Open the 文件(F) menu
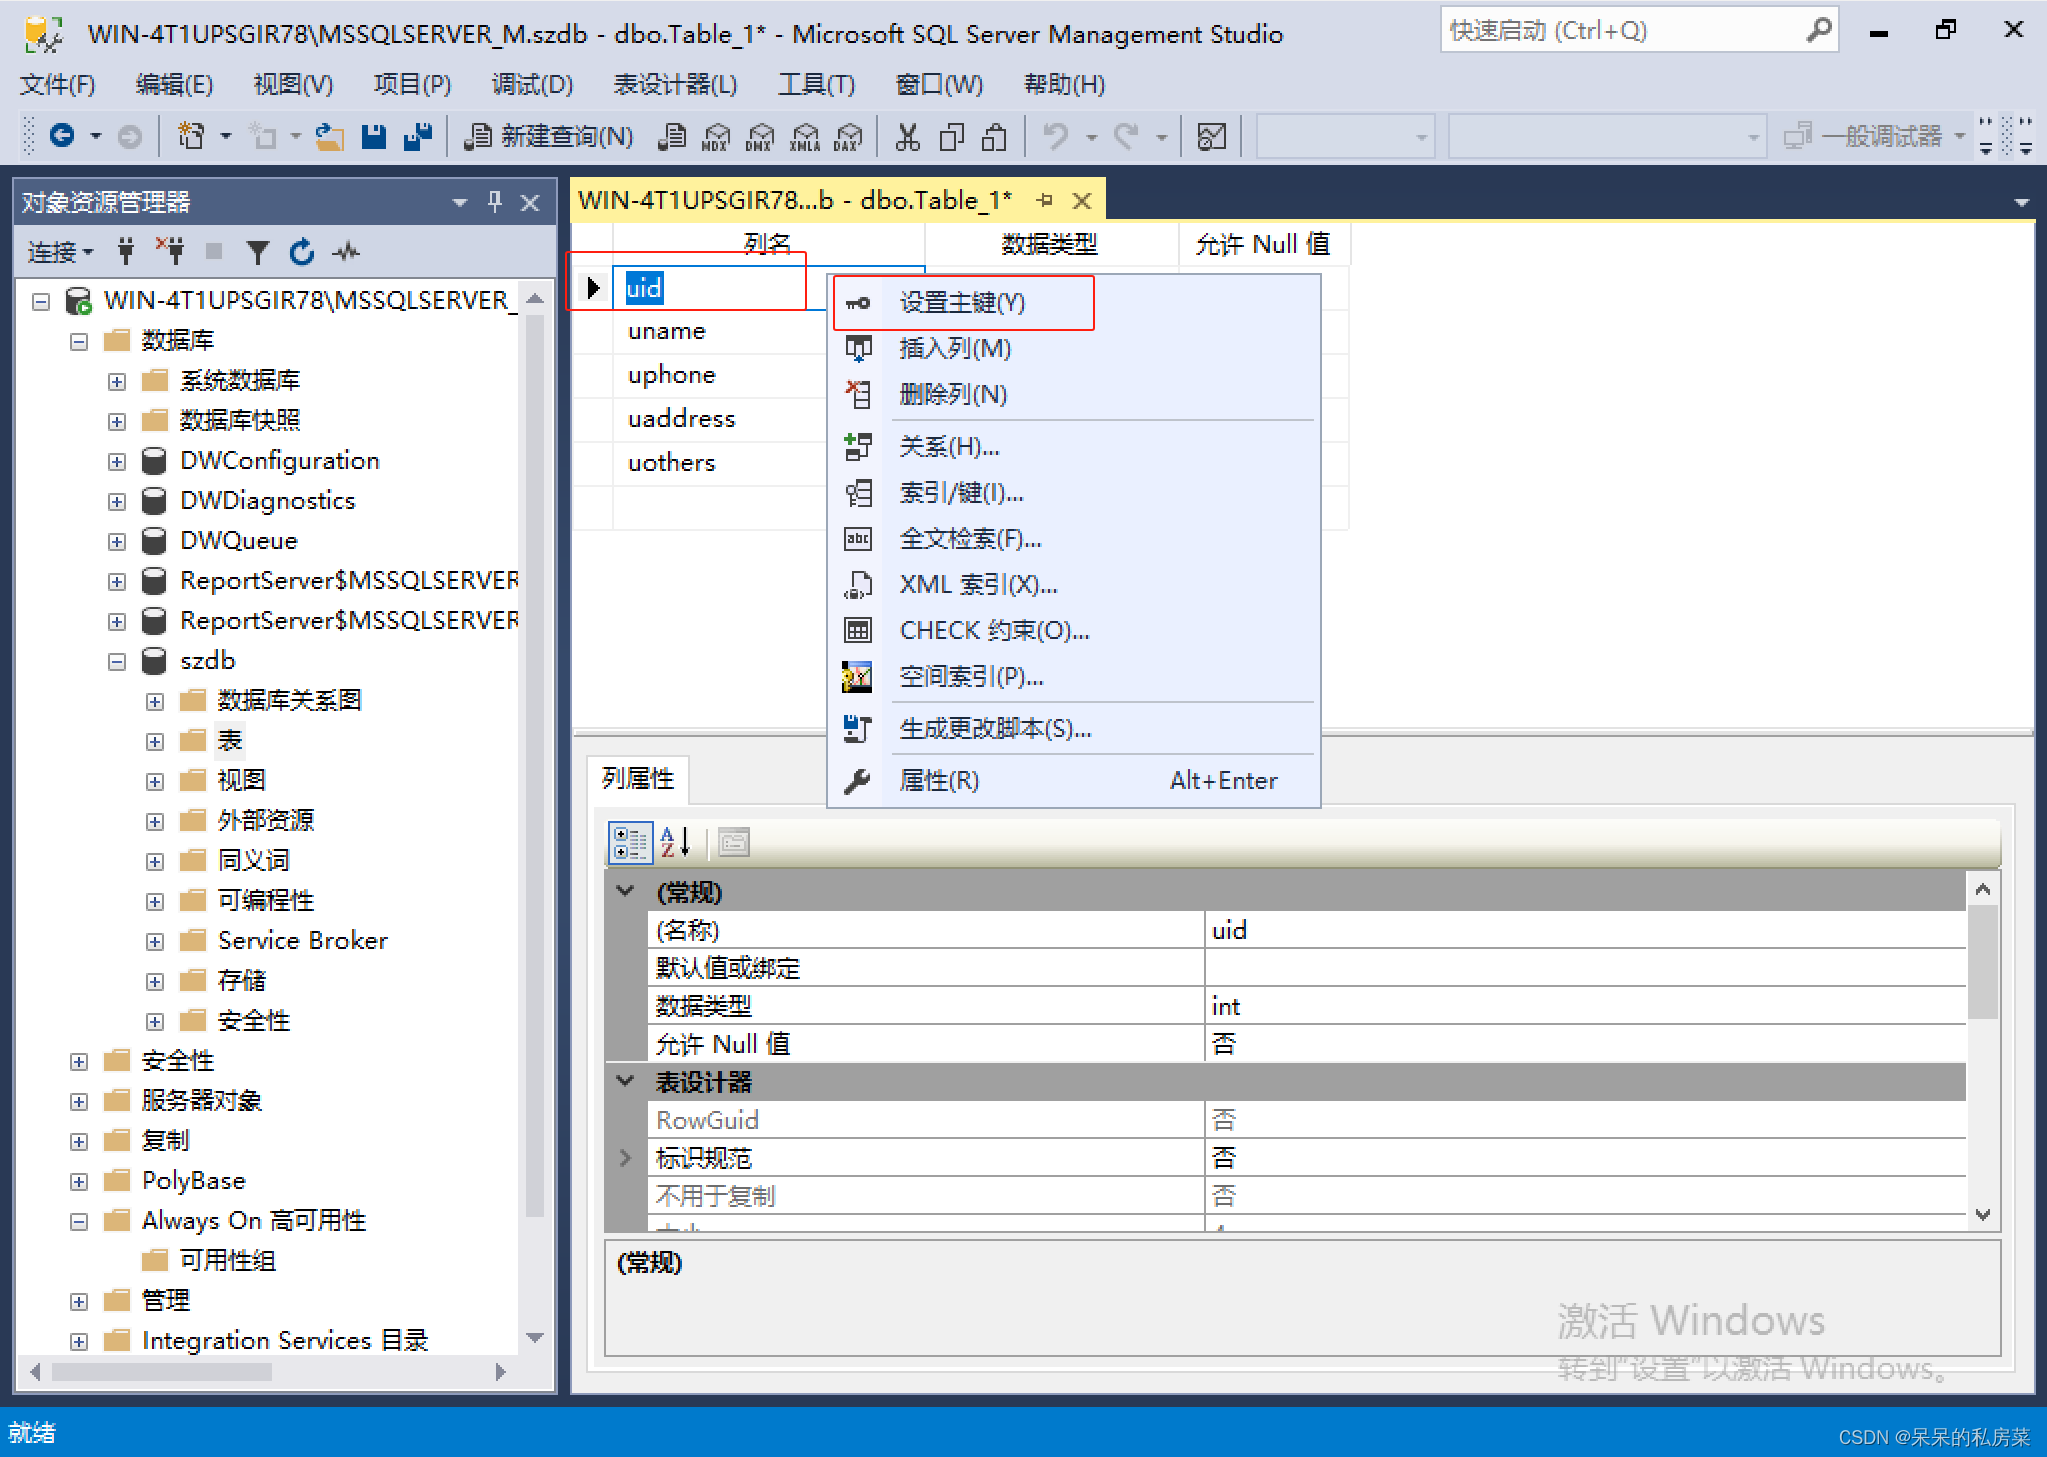The width and height of the screenshot is (2047, 1457). [x=58, y=84]
